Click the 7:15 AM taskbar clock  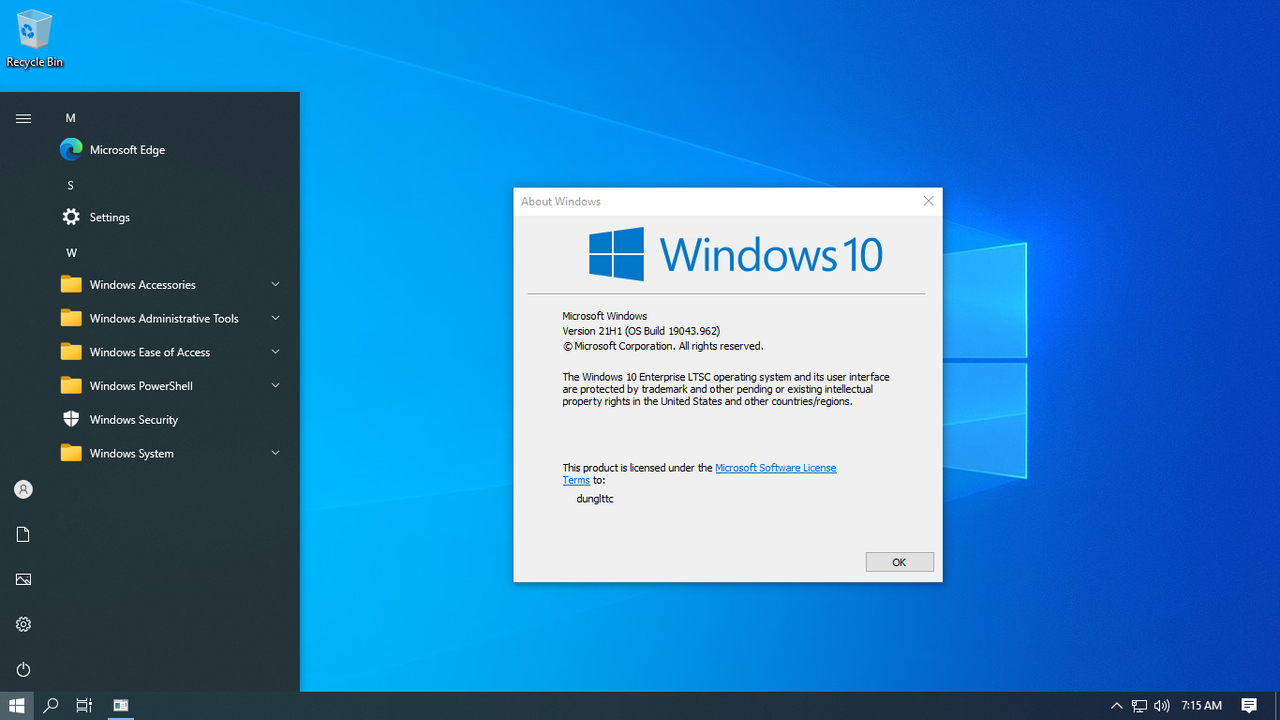(x=1201, y=705)
